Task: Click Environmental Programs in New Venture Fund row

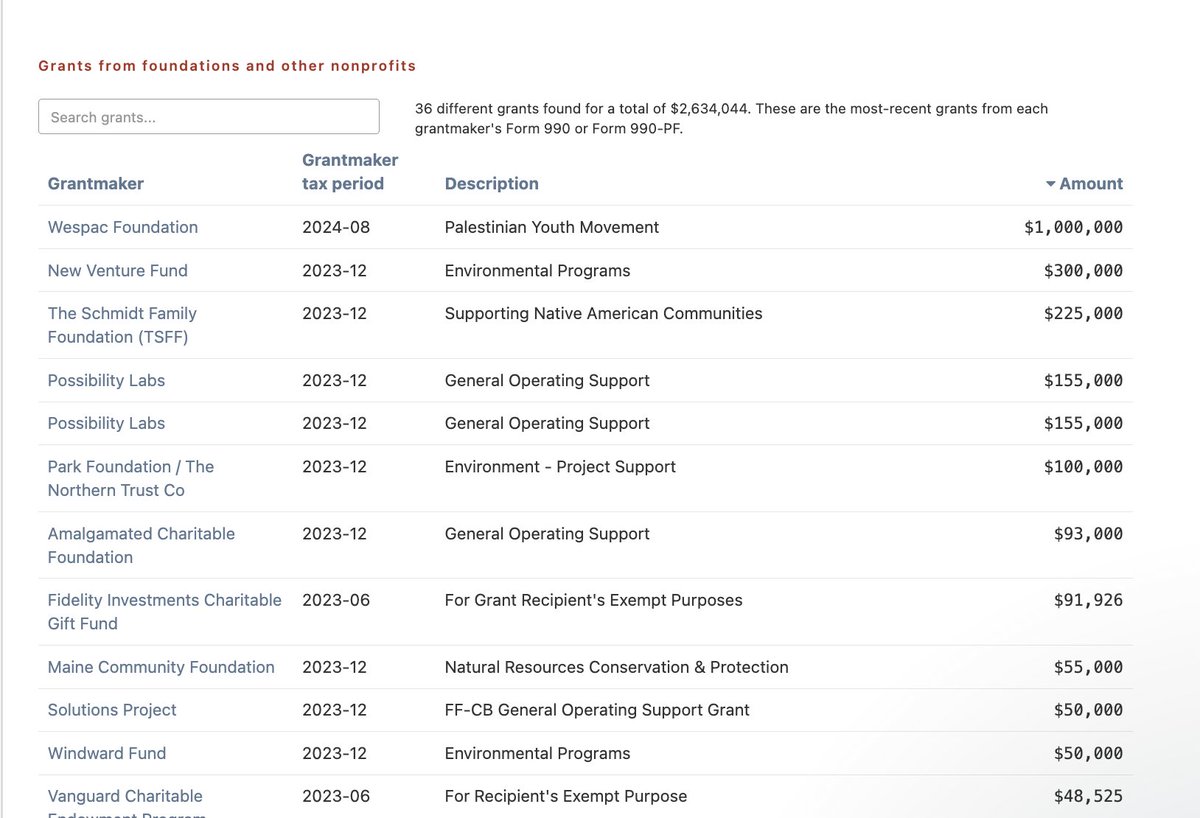Action: click(x=538, y=270)
